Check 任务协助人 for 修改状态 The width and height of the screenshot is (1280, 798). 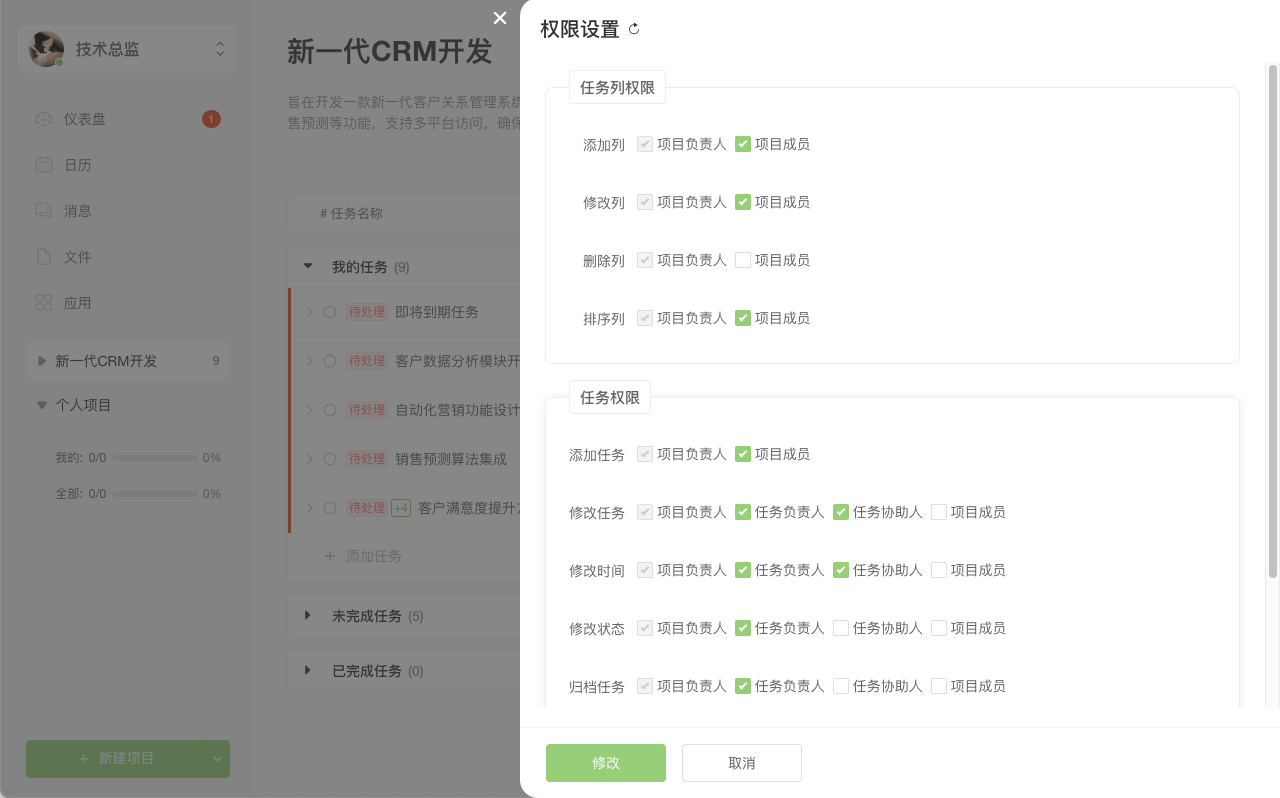pos(841,628)
